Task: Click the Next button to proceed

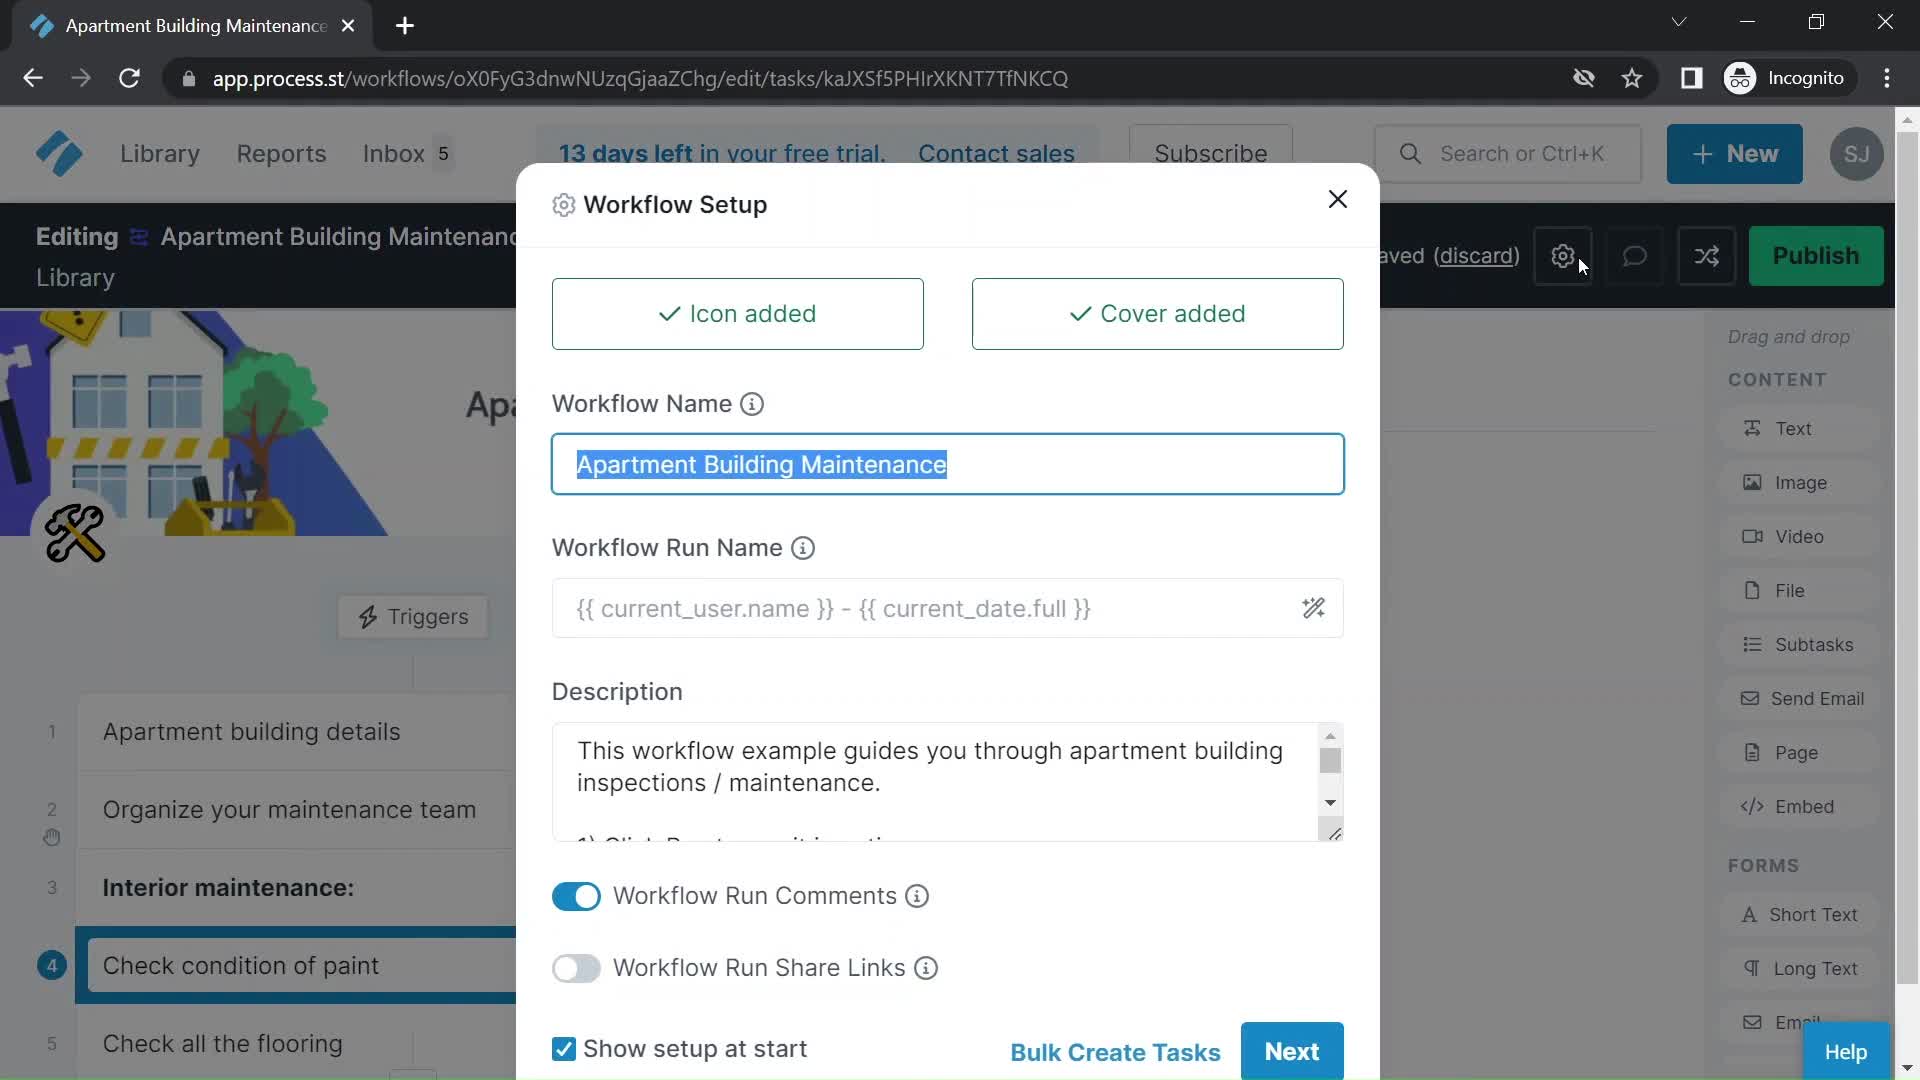Action: click(x=1292, y=1052)
